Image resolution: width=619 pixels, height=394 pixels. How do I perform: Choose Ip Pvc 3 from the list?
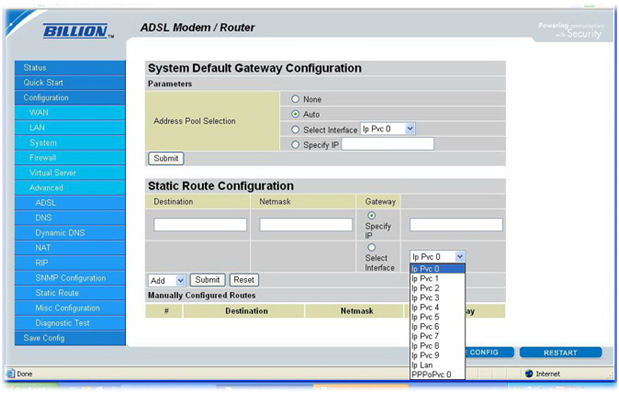pyautogui.click(x=437, y=298)
